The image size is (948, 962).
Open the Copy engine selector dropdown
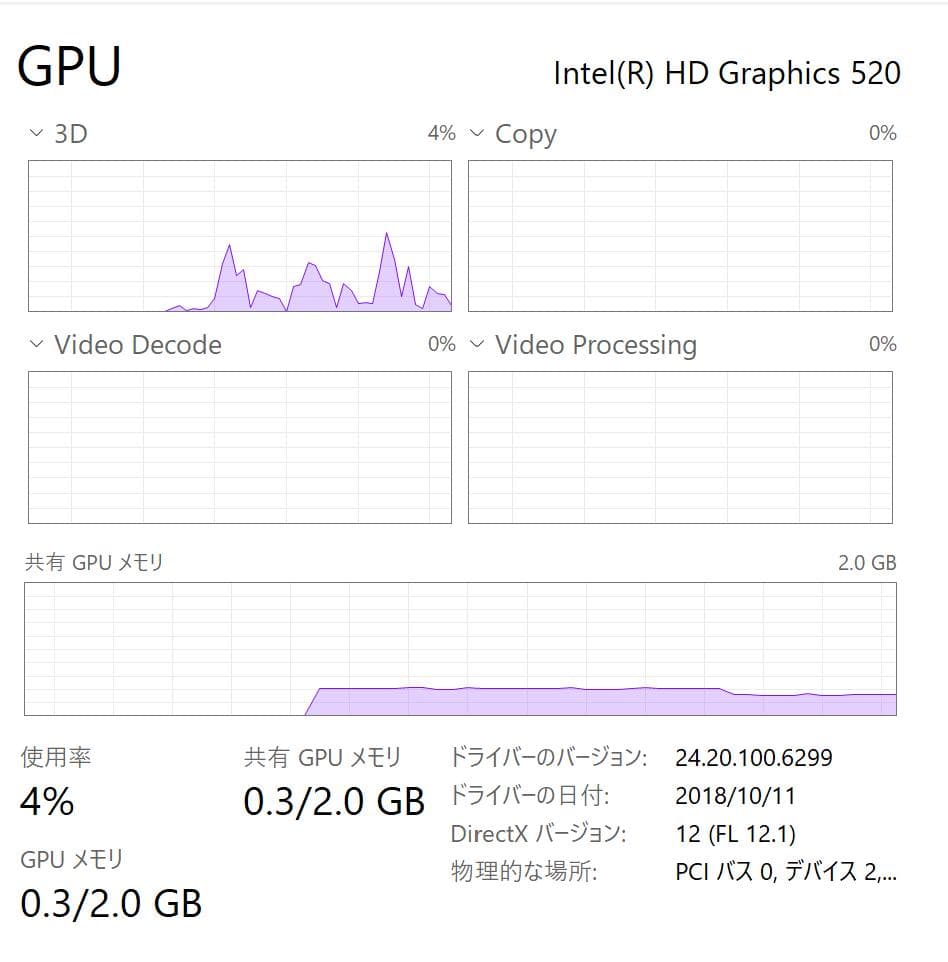click(x=525, y=133)
